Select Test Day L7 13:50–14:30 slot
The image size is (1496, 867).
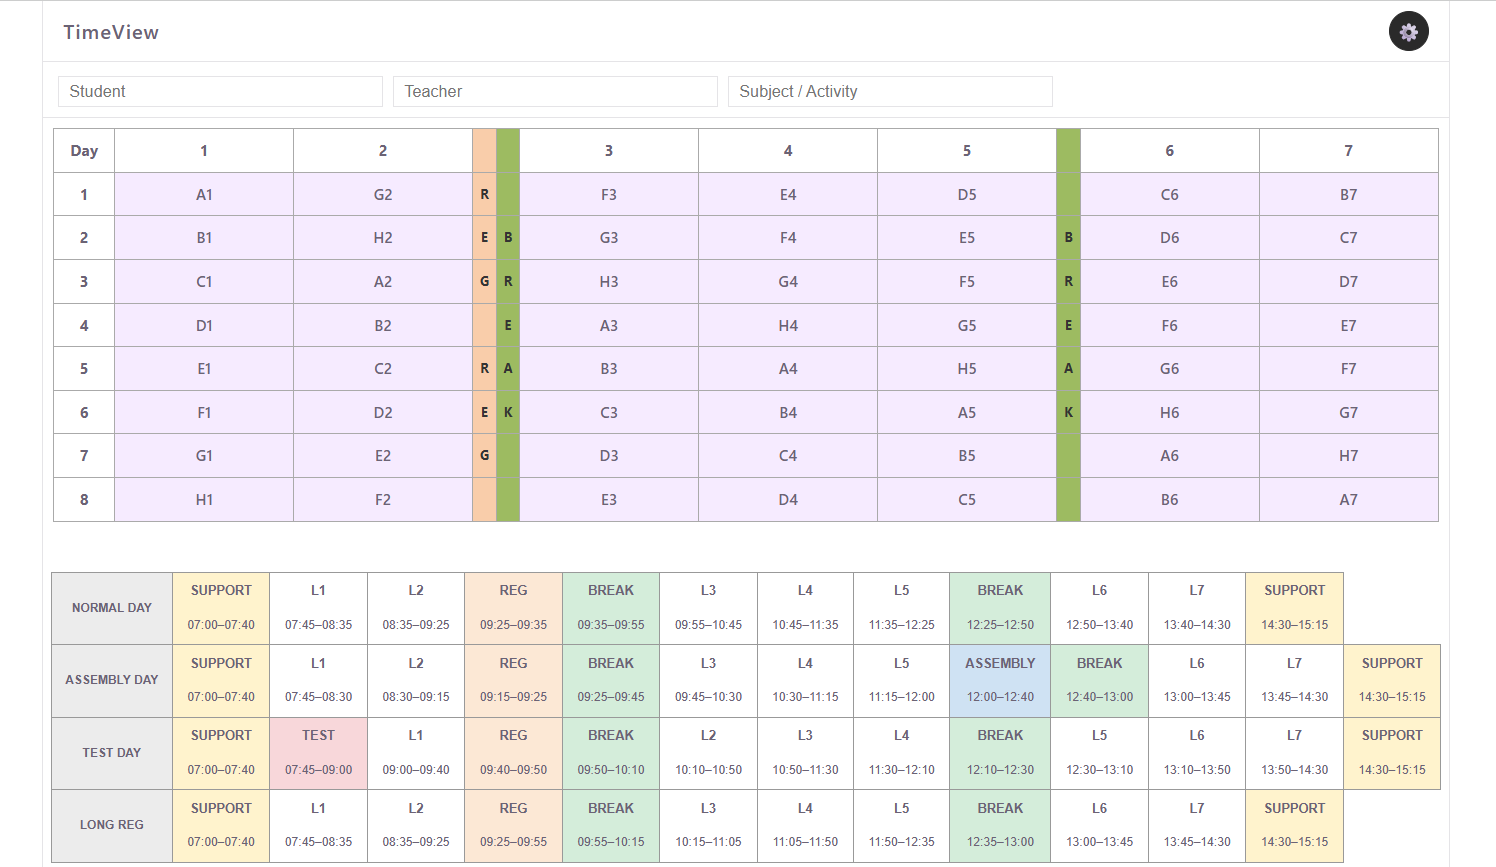point(1294,753)
